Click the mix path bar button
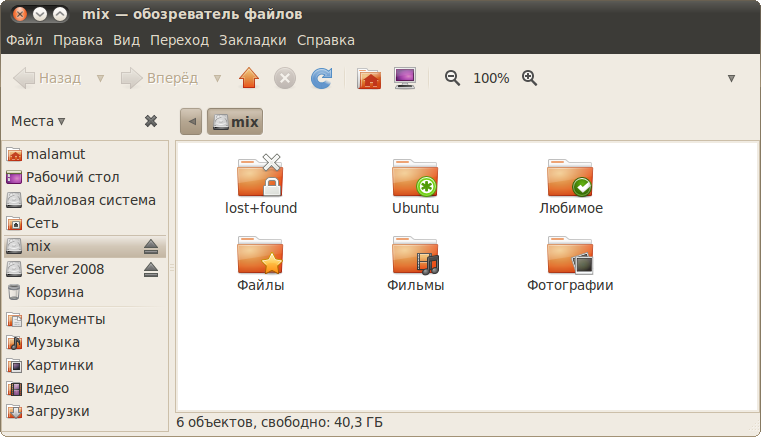Screen dimensions: 761x437 pos(235,121)
